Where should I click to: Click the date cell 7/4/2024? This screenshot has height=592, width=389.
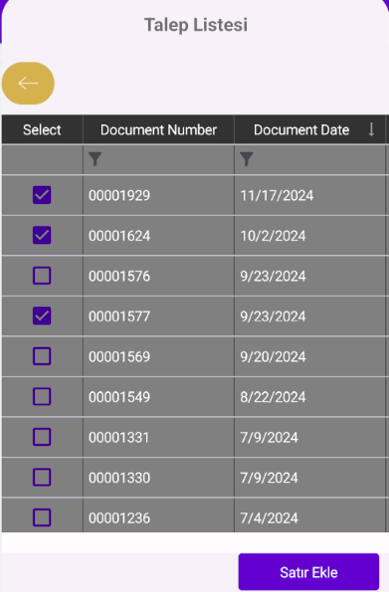310,515
